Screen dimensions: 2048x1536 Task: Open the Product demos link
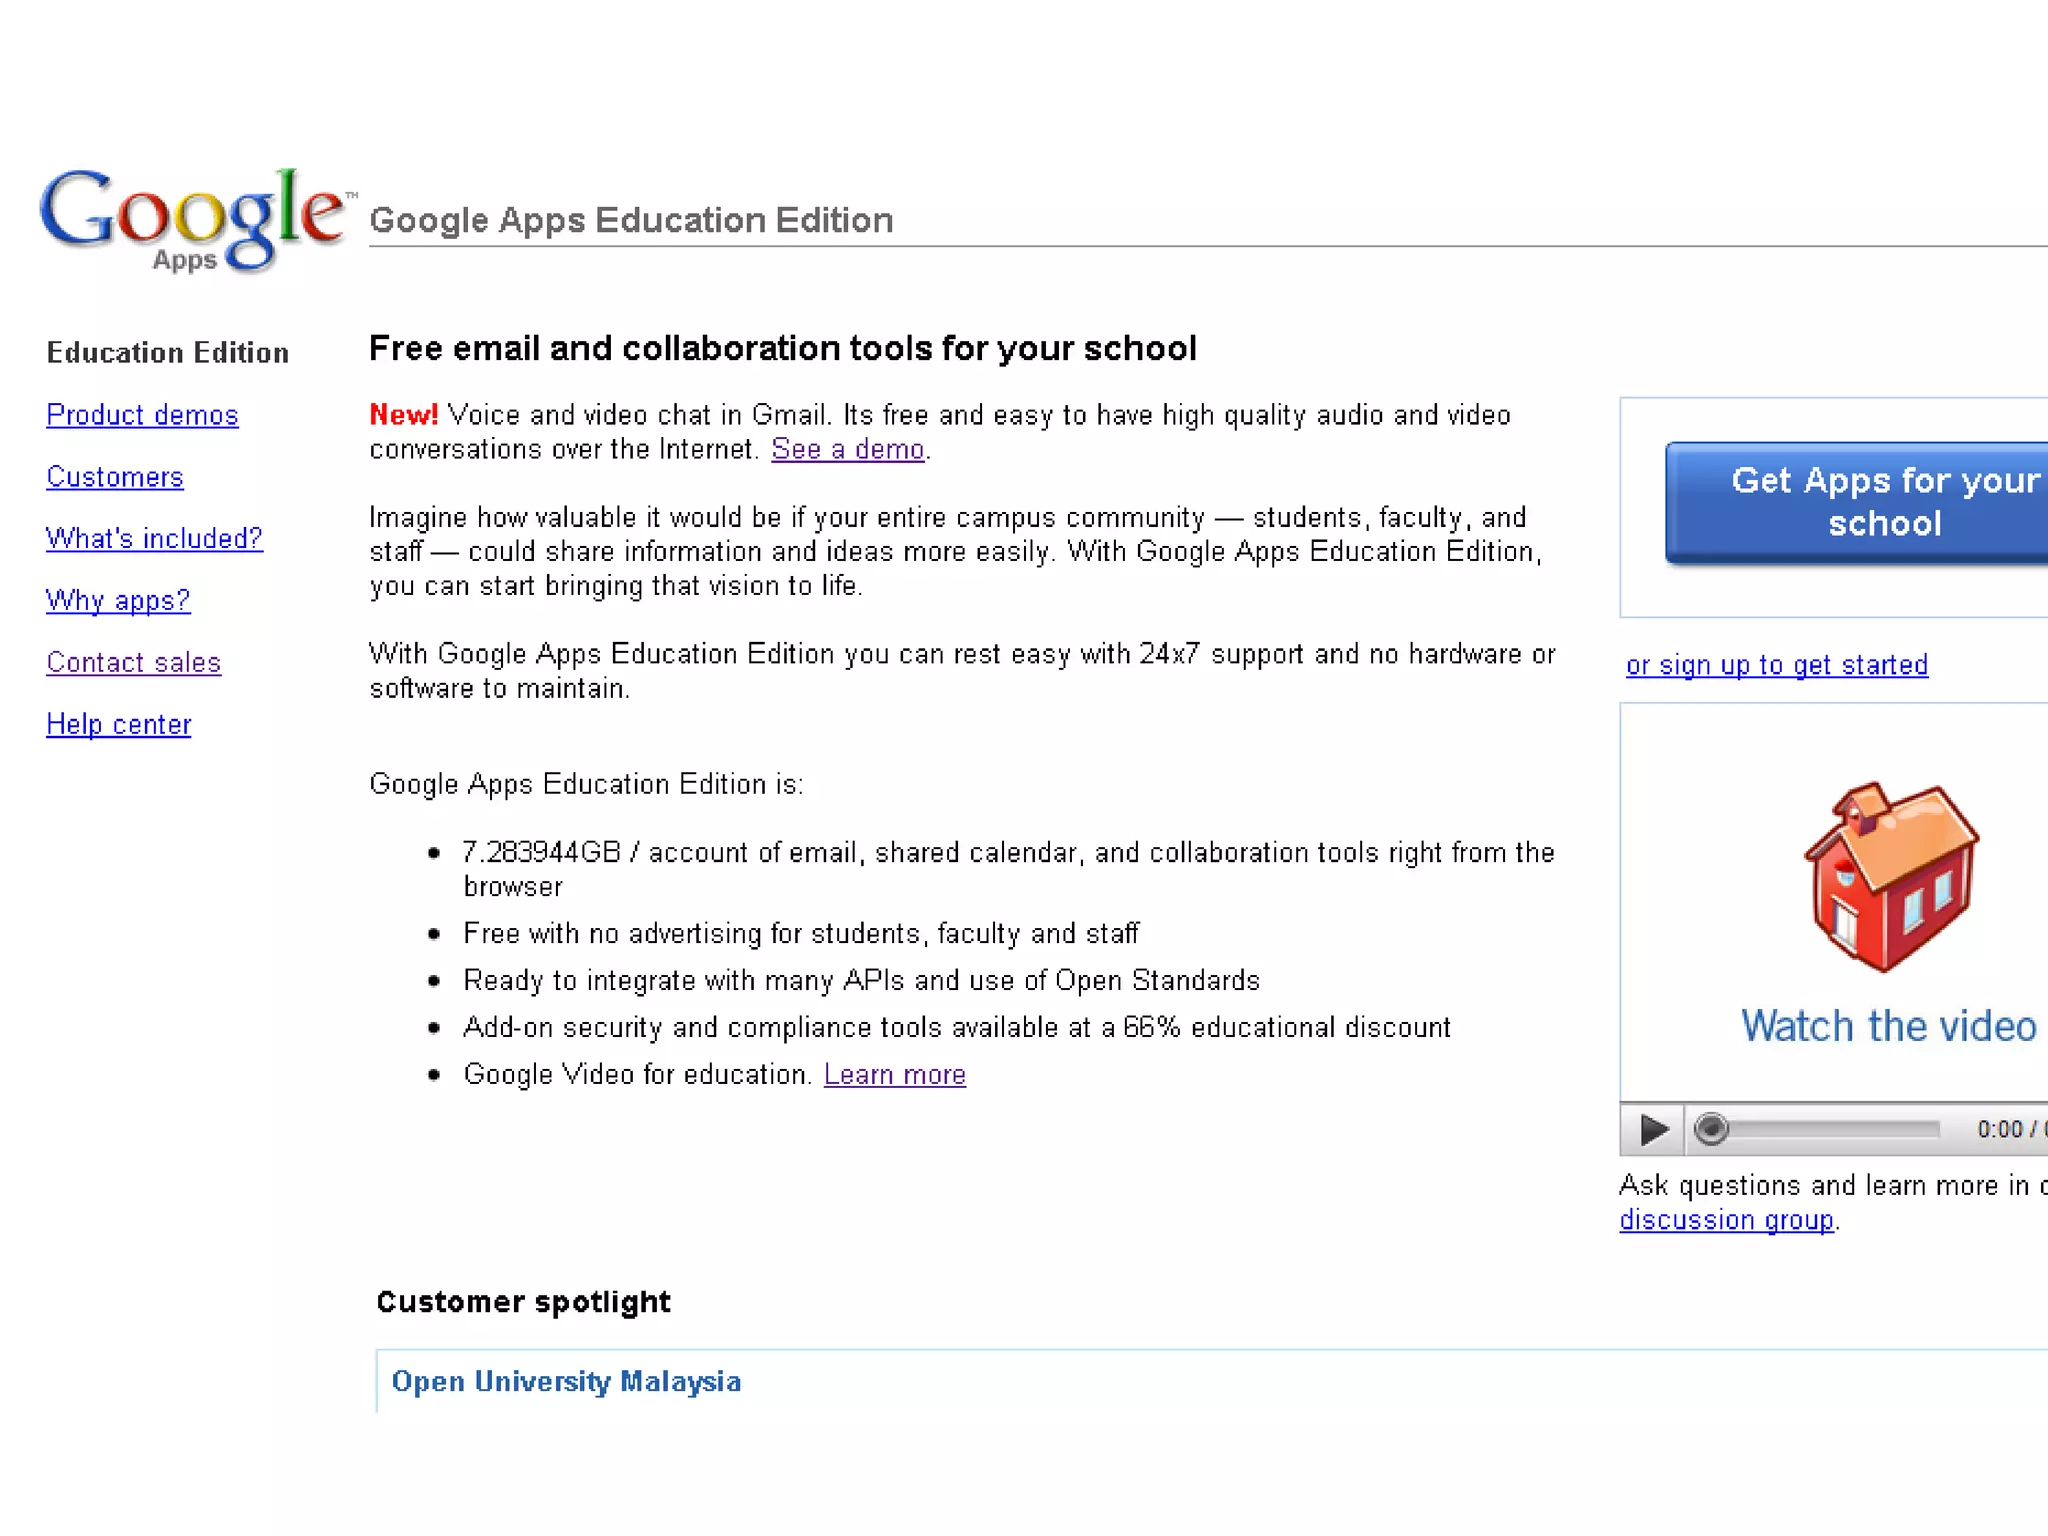pyautogui.click(x=142, y=415)
